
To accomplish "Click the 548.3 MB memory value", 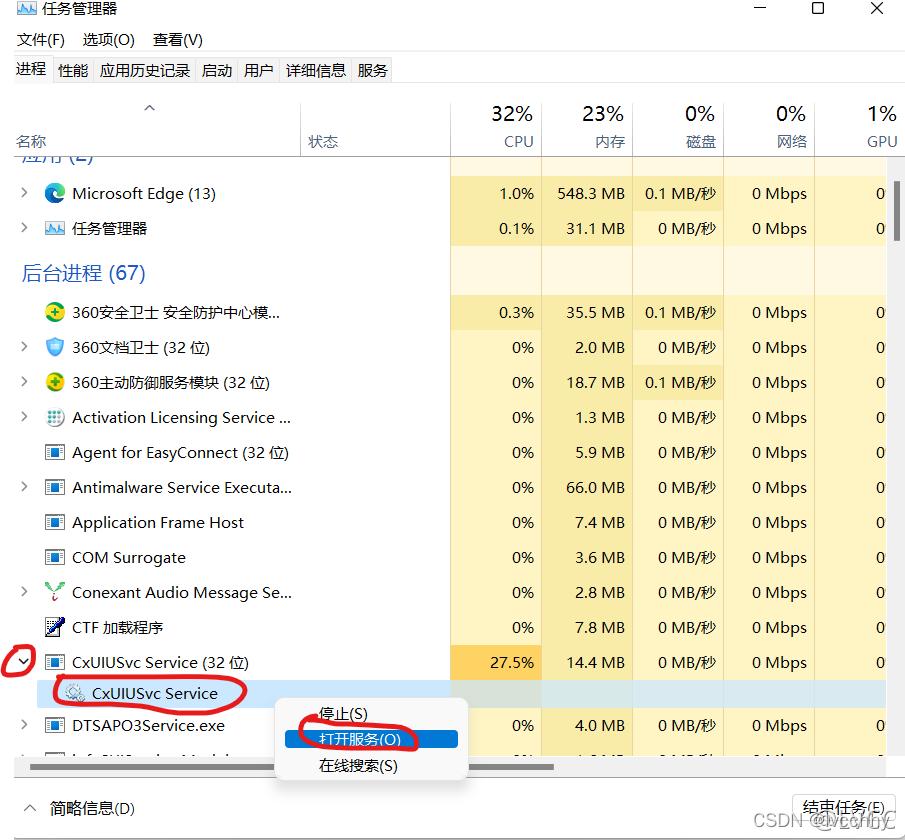I will (591, 193).
